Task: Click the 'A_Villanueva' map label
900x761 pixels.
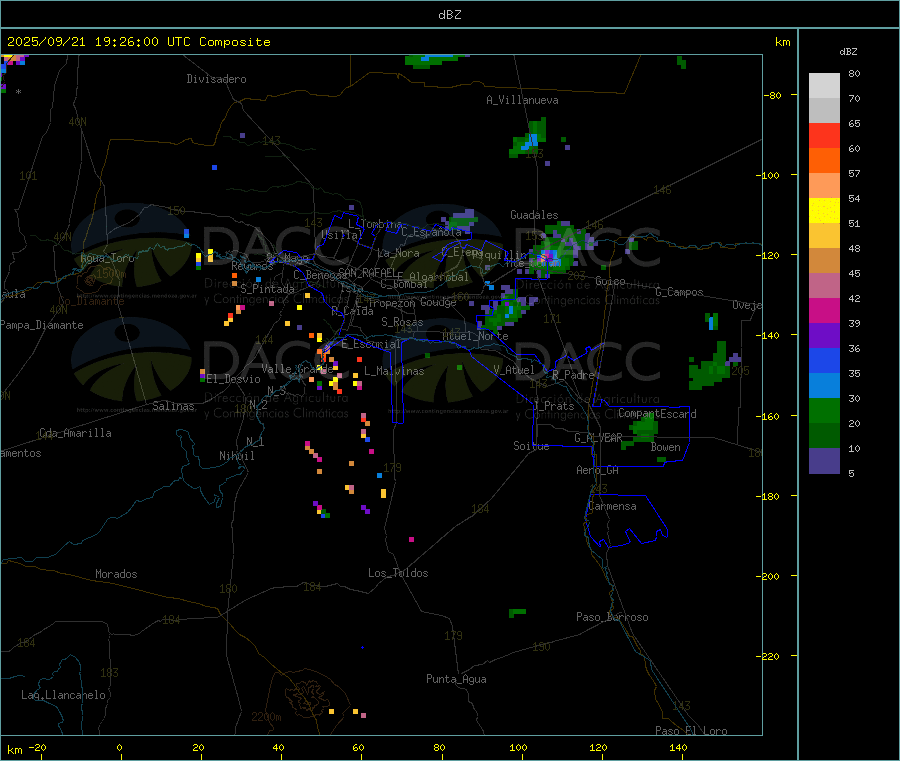Action: 522,100
